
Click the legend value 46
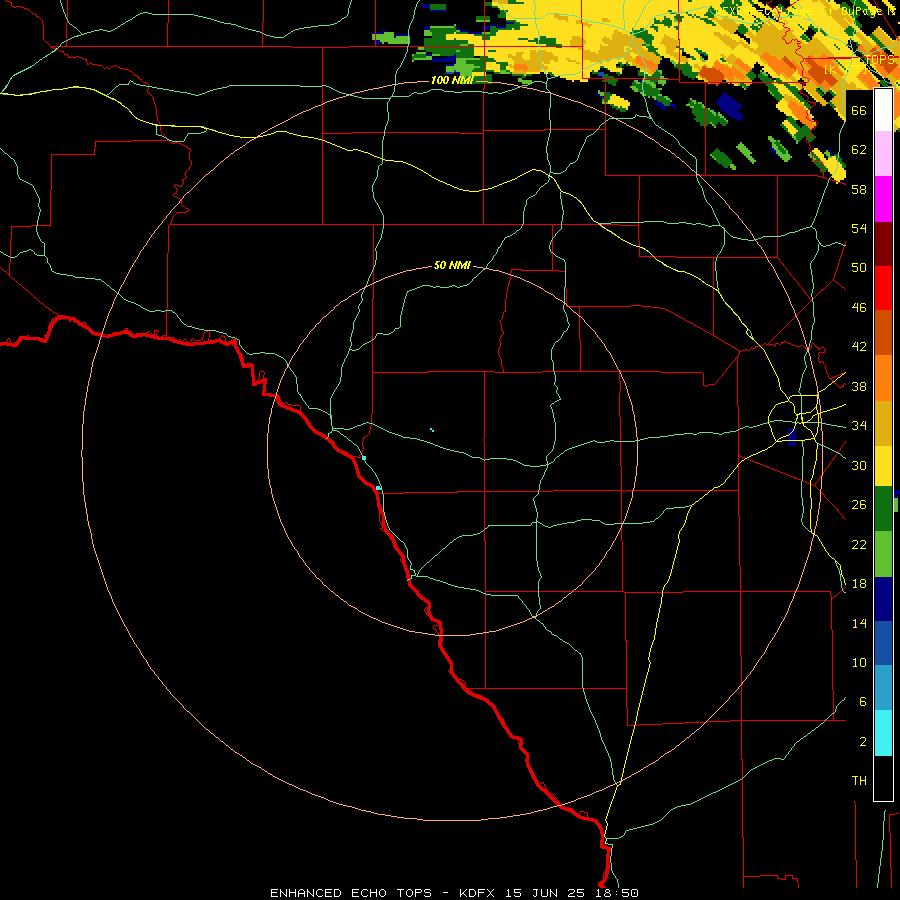coord(859,308)
